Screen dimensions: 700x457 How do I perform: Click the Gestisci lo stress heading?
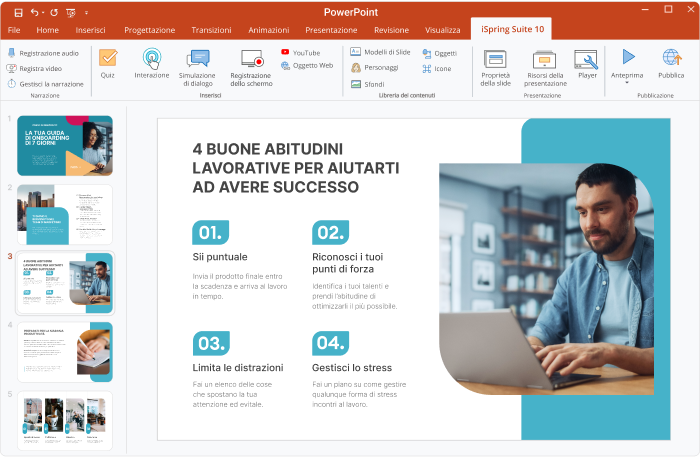click(x=352, y=368)
